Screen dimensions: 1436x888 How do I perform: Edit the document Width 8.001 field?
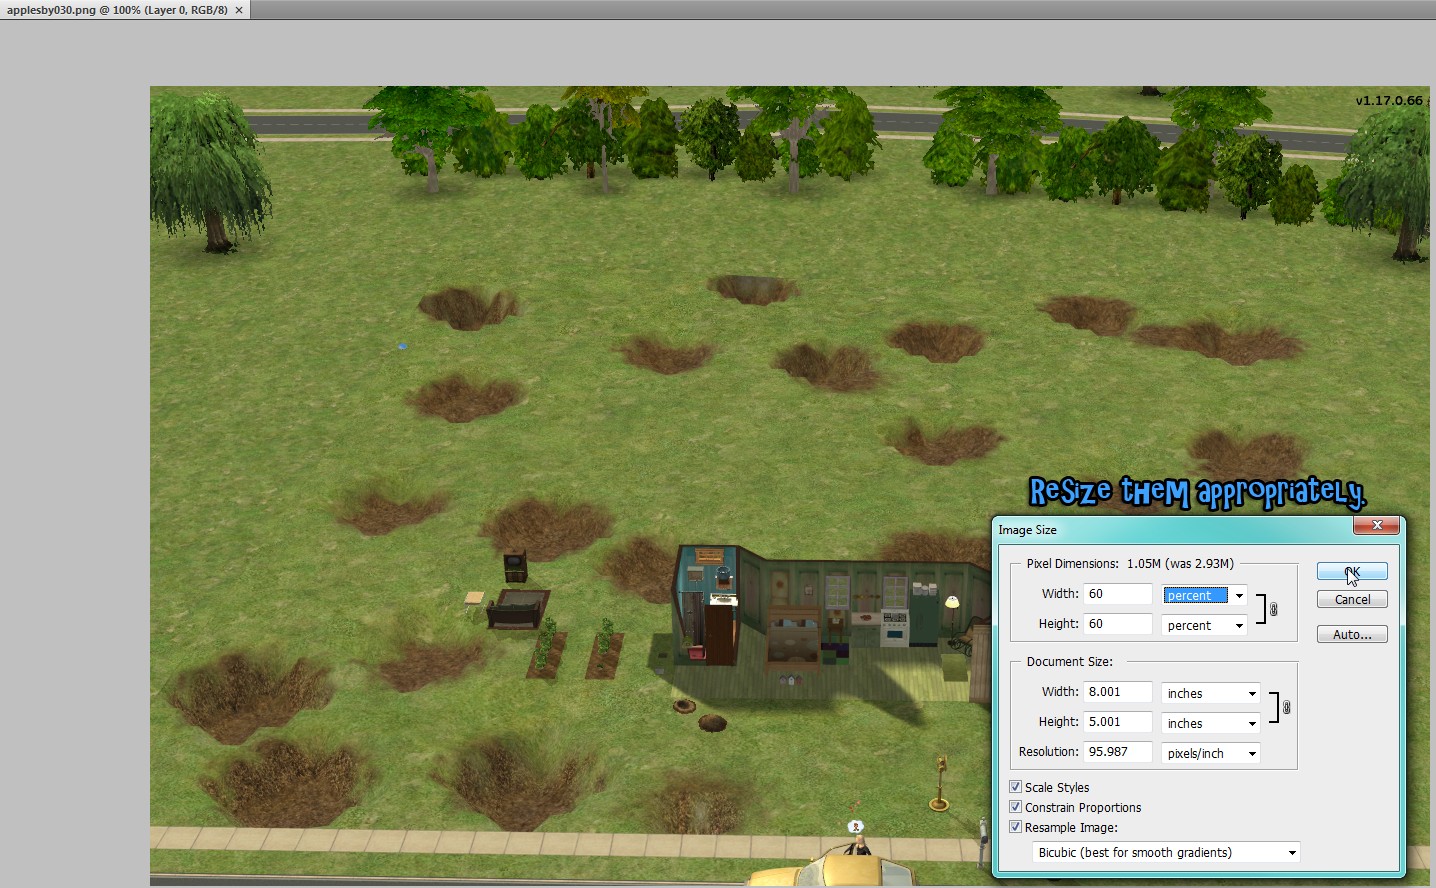coord(1118,692)
